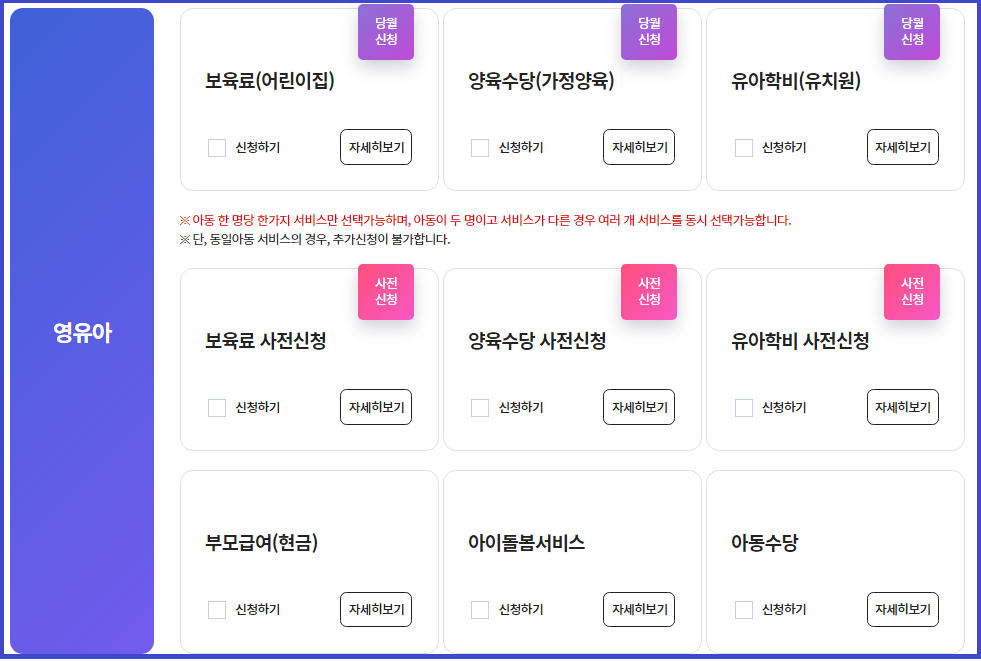Check 신청하기 for 양육수당(가정양육)
The image size is (981, 661).
(x=479, y=147)
